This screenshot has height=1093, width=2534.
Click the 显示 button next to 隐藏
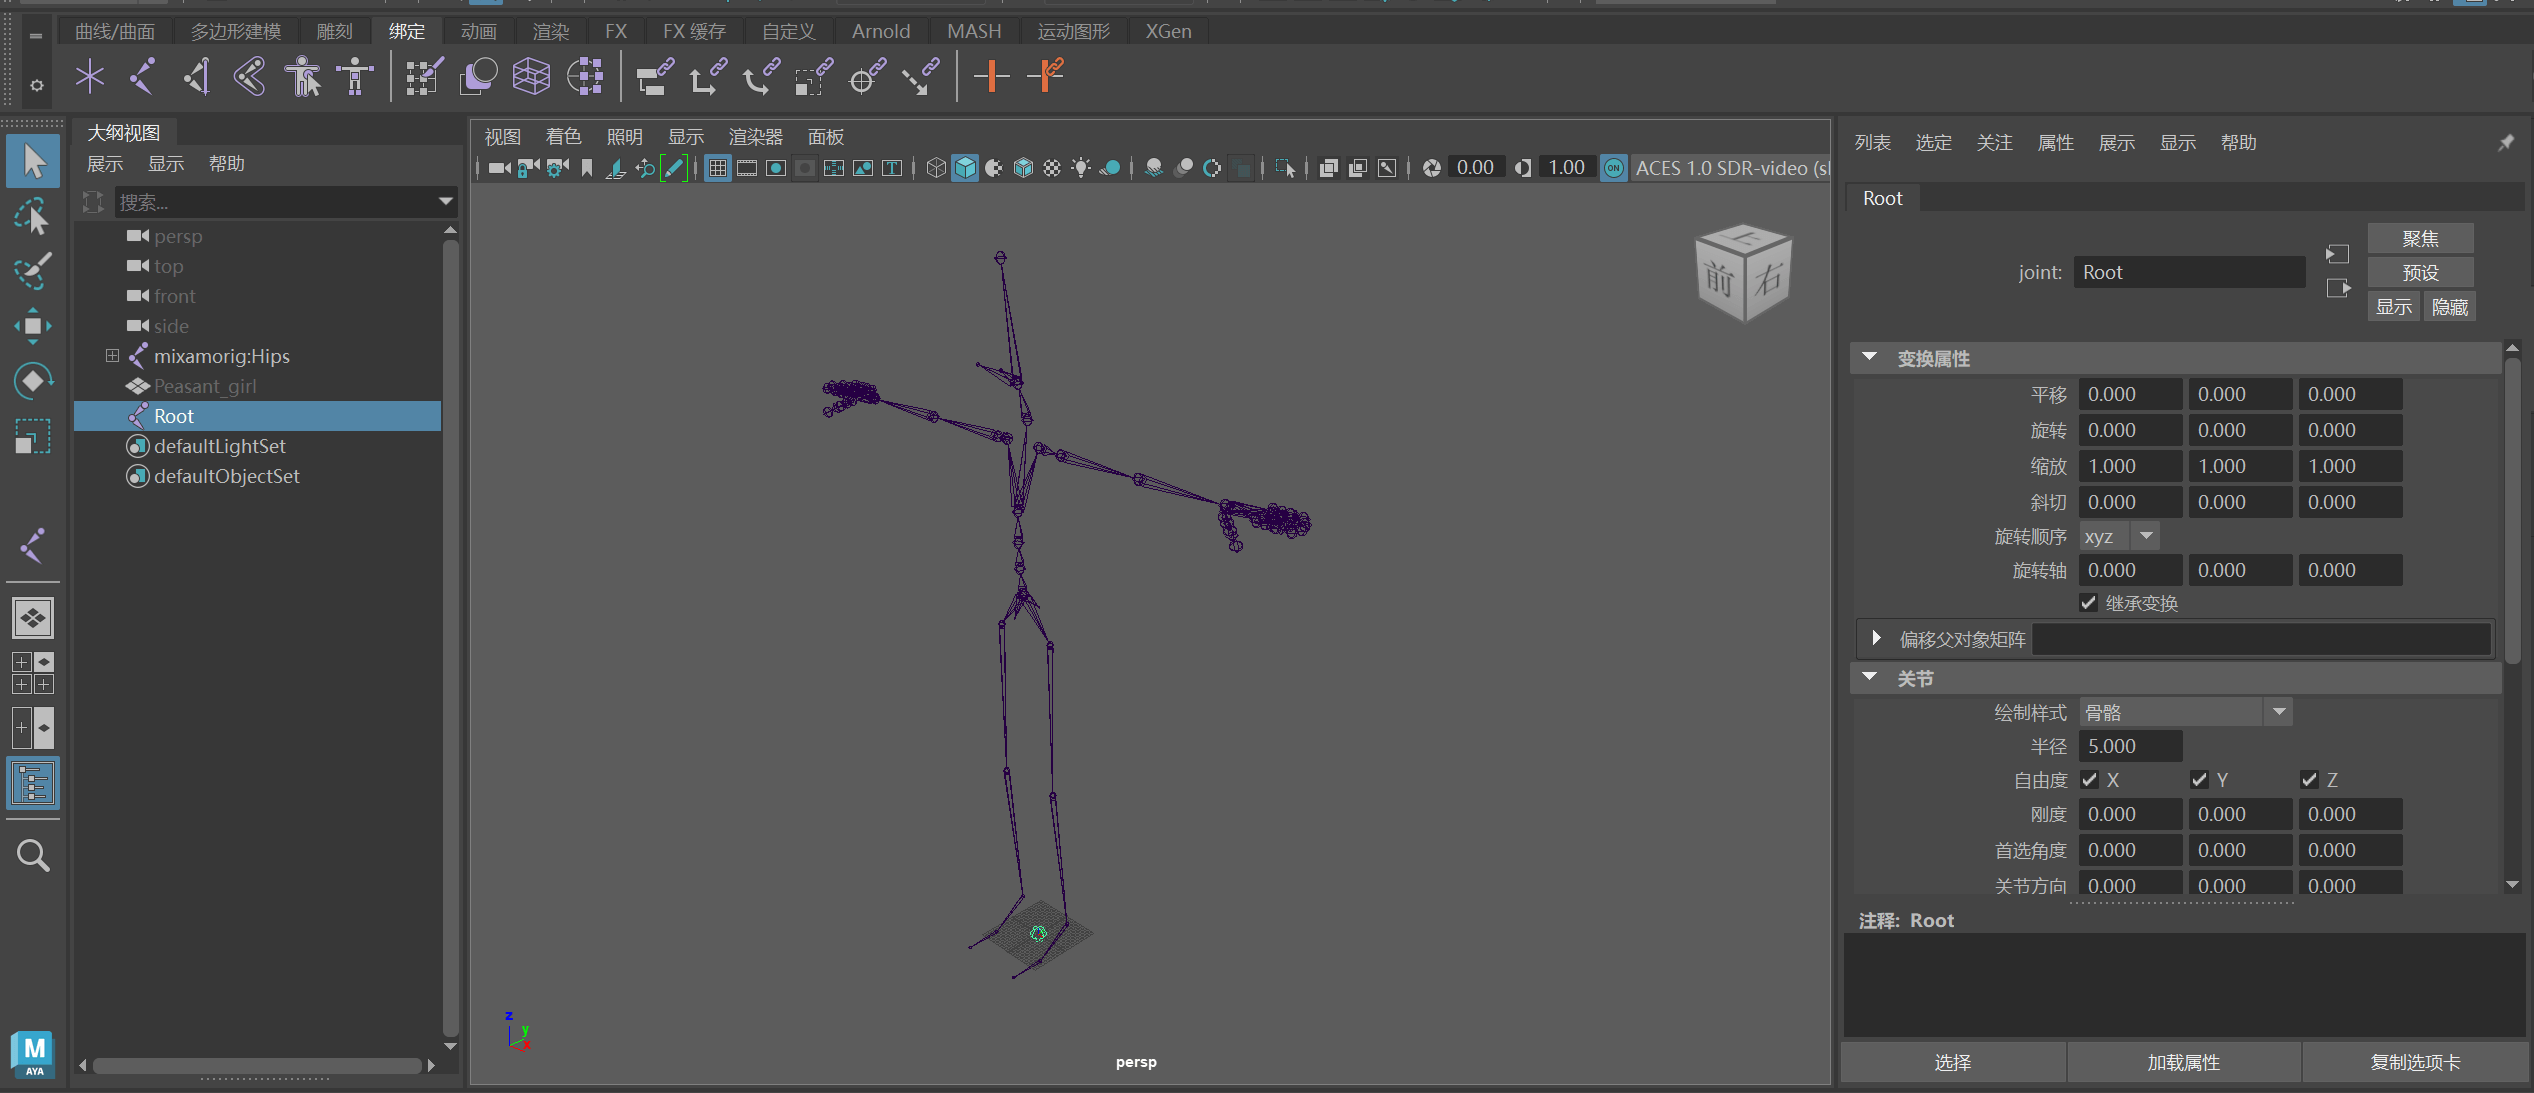click(x=2393, y=307)
